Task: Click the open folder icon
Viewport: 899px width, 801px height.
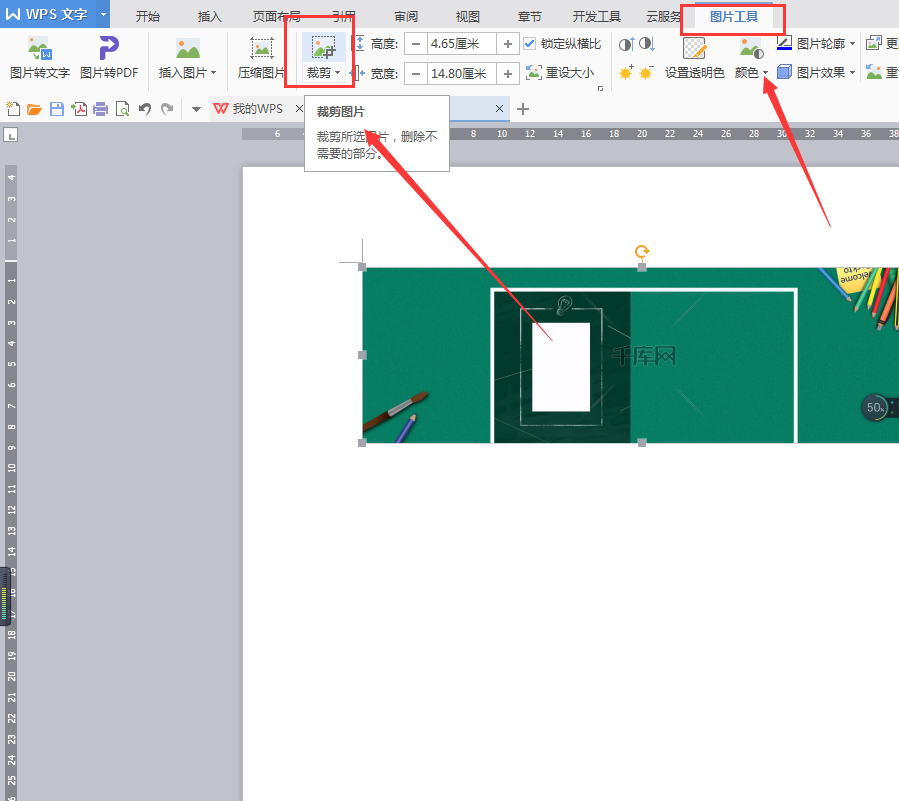Action: coord(34,108)
